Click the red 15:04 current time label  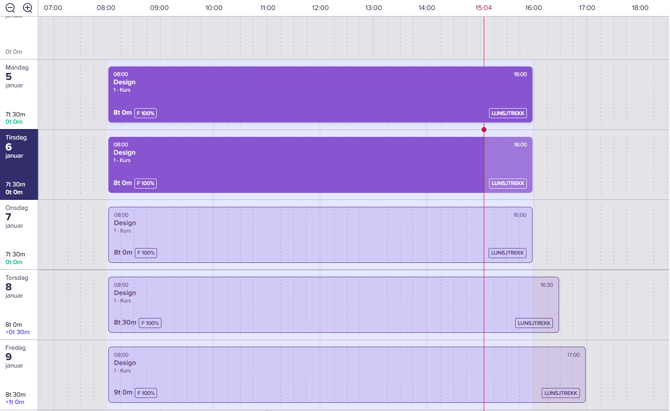[483, 8]
